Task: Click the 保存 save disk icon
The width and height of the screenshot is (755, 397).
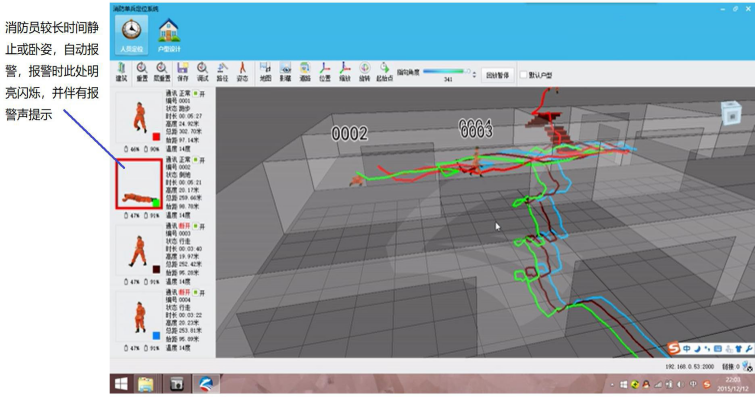Action: click(x=182, y=71)
